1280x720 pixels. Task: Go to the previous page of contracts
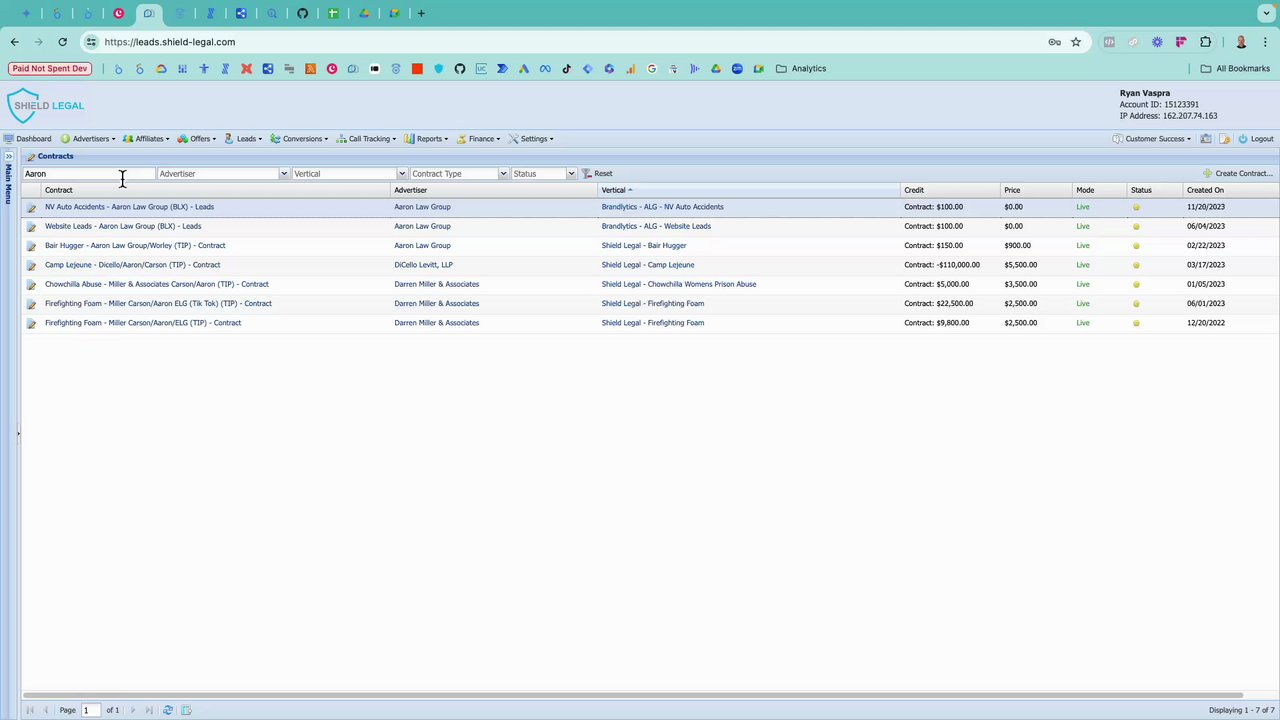[x=47, y=710]
